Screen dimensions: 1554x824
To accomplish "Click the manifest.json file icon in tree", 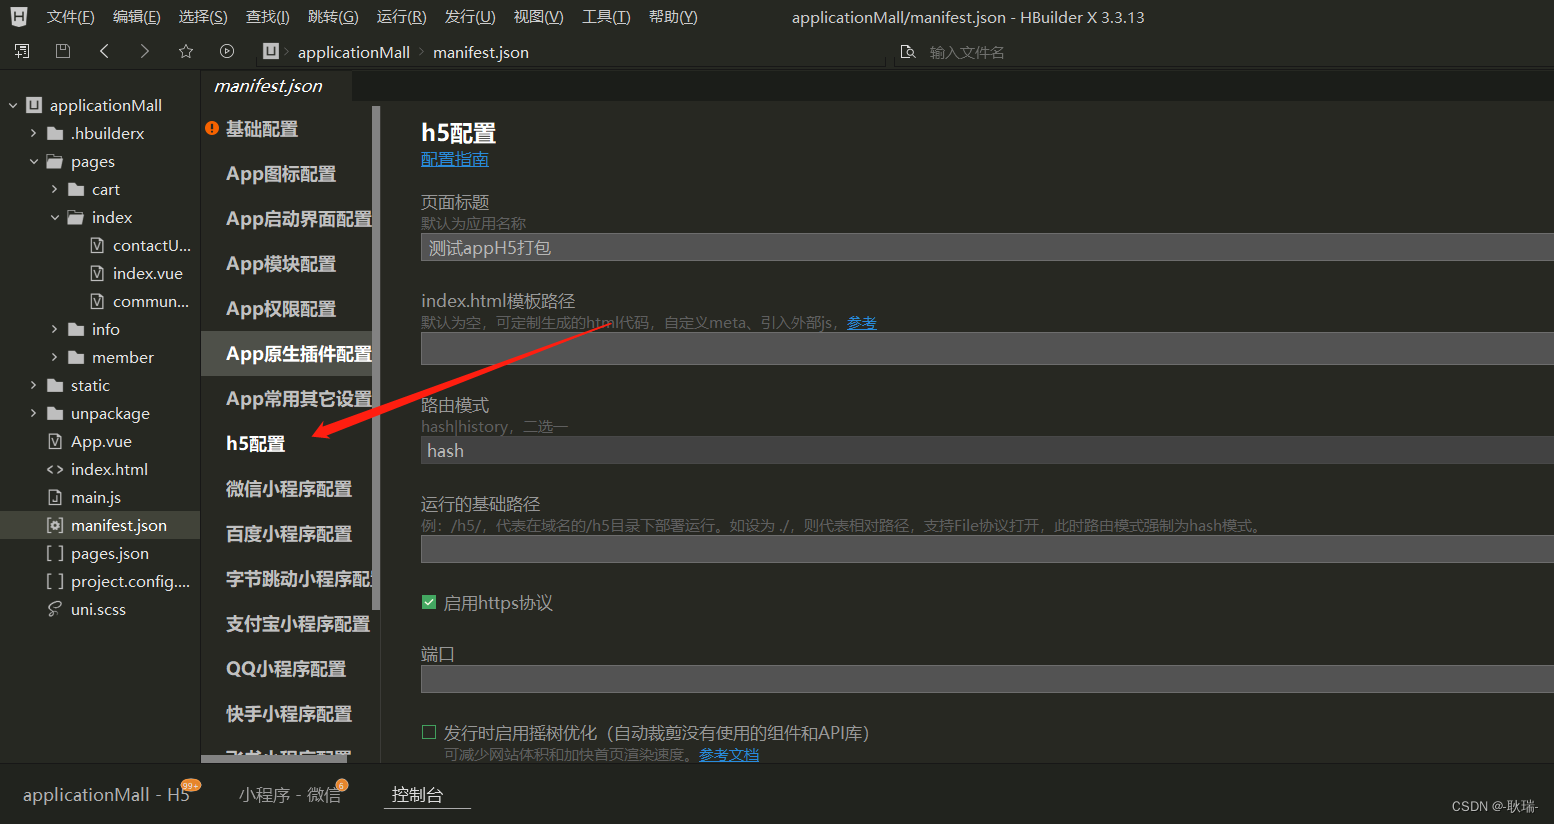I will [55, 525].
